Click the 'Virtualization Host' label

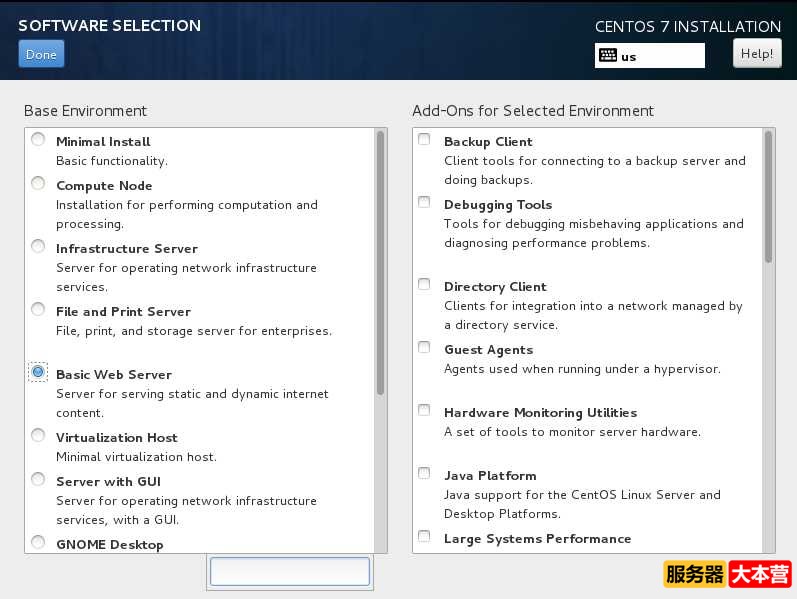click(117, 438)
